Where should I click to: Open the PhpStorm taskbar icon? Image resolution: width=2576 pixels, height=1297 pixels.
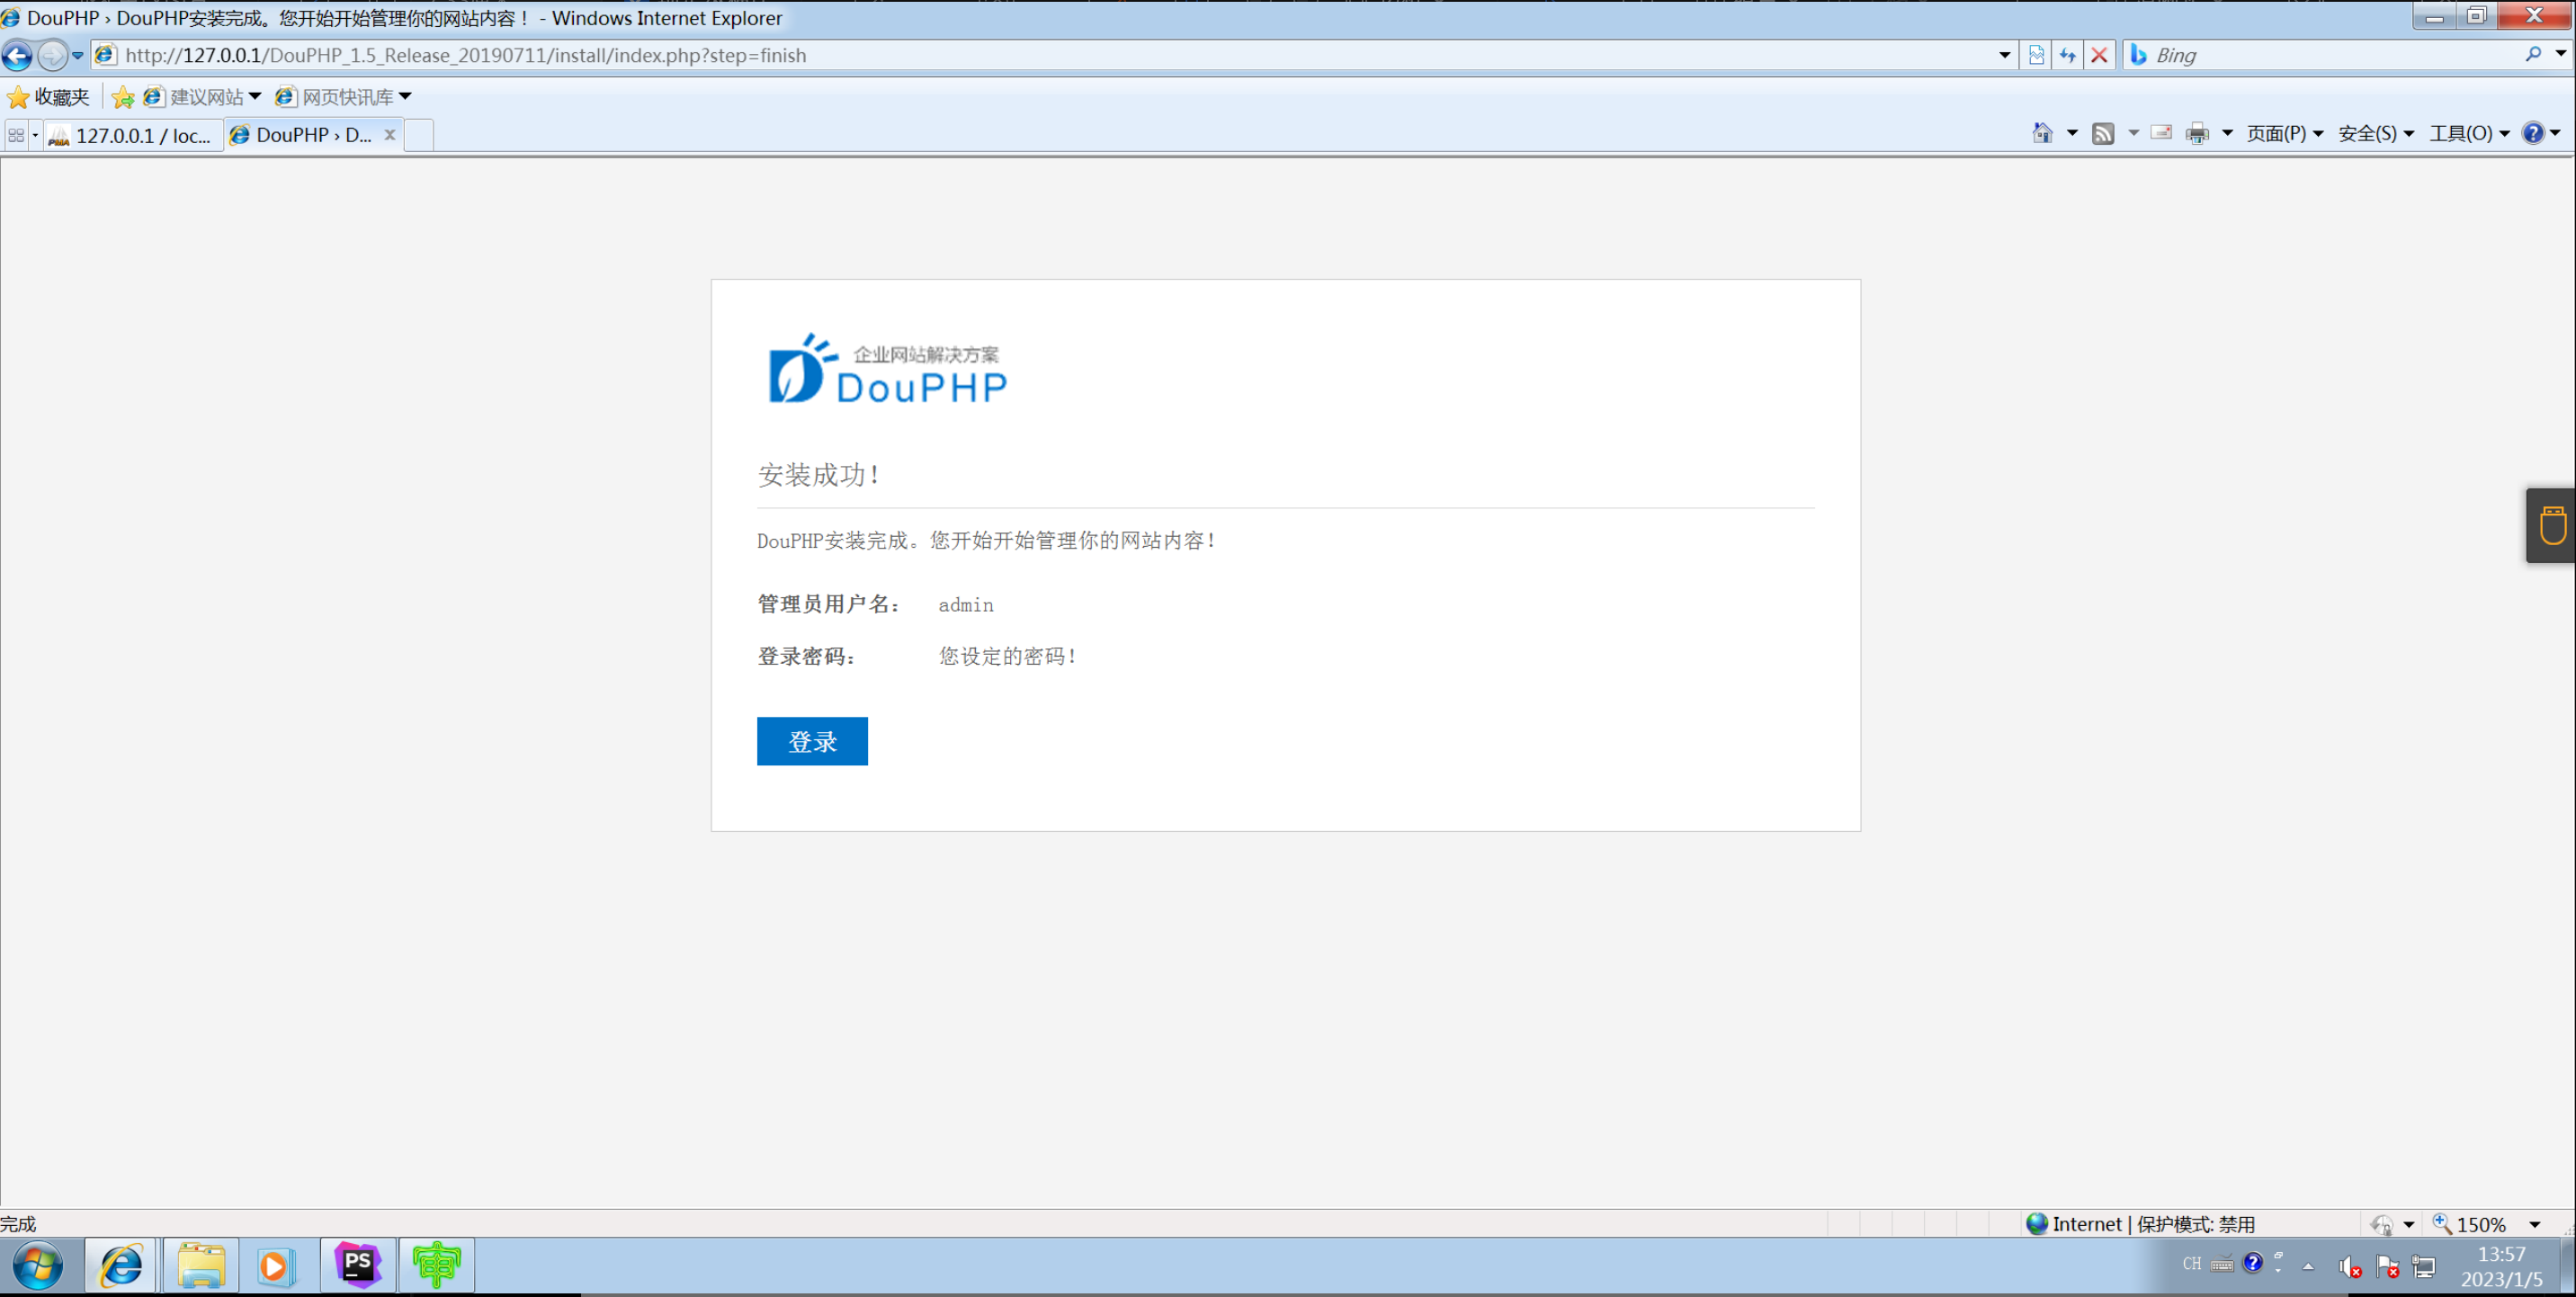pos(357,1266)
